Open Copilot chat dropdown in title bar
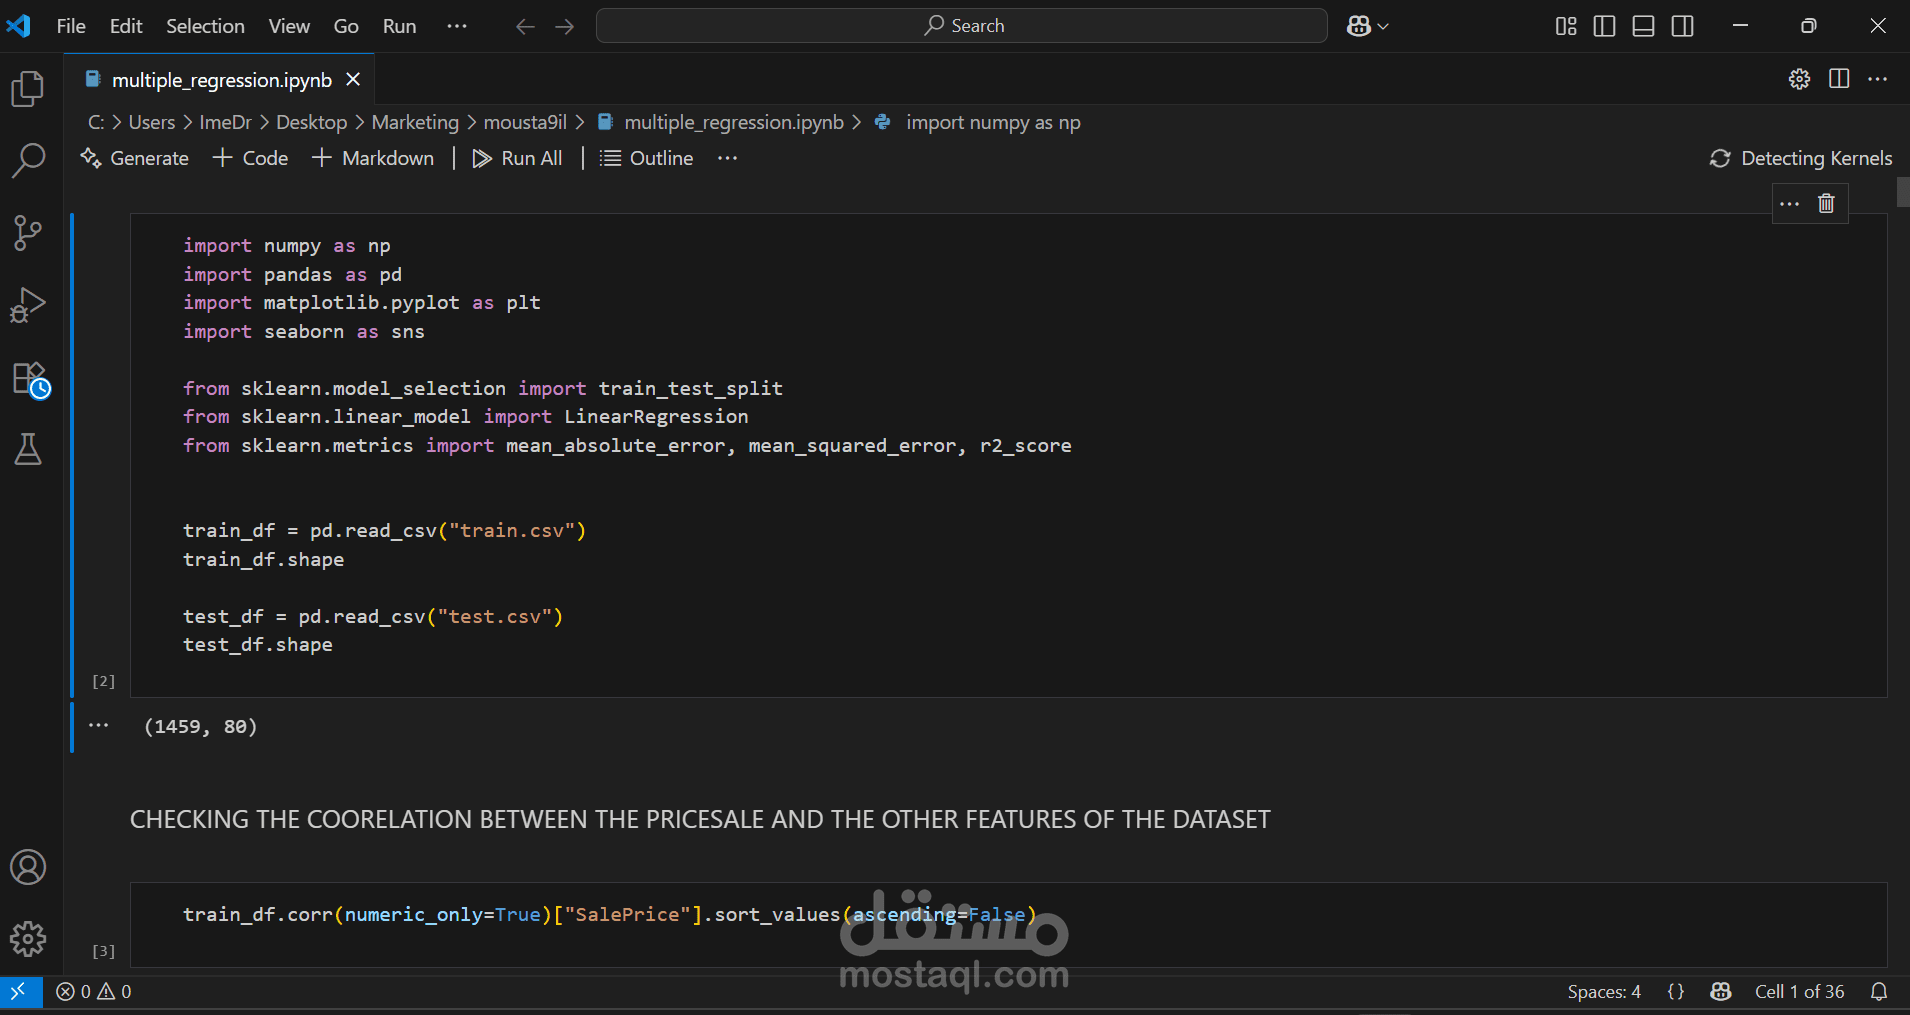 pos(1367,26)
